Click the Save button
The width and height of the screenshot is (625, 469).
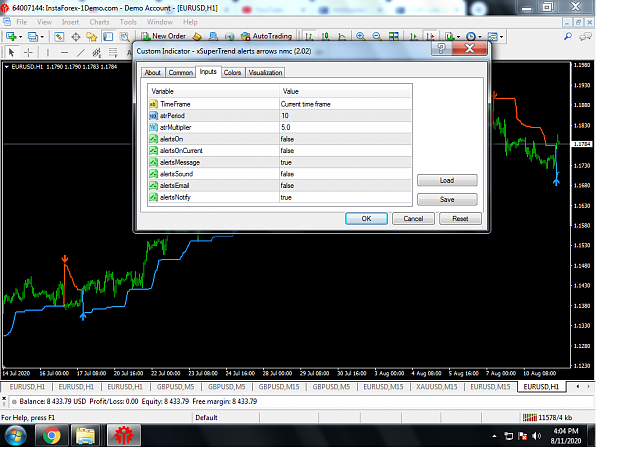coord(447,200)
